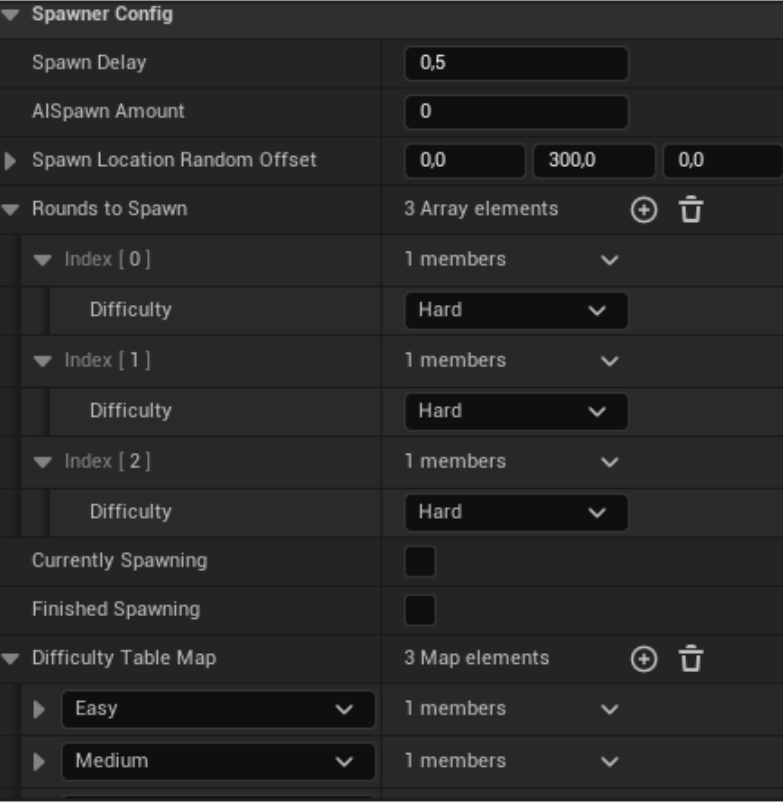
Task: Collapse the Index [0] entry
Action: pyautogui.click(x=42, y=260)
